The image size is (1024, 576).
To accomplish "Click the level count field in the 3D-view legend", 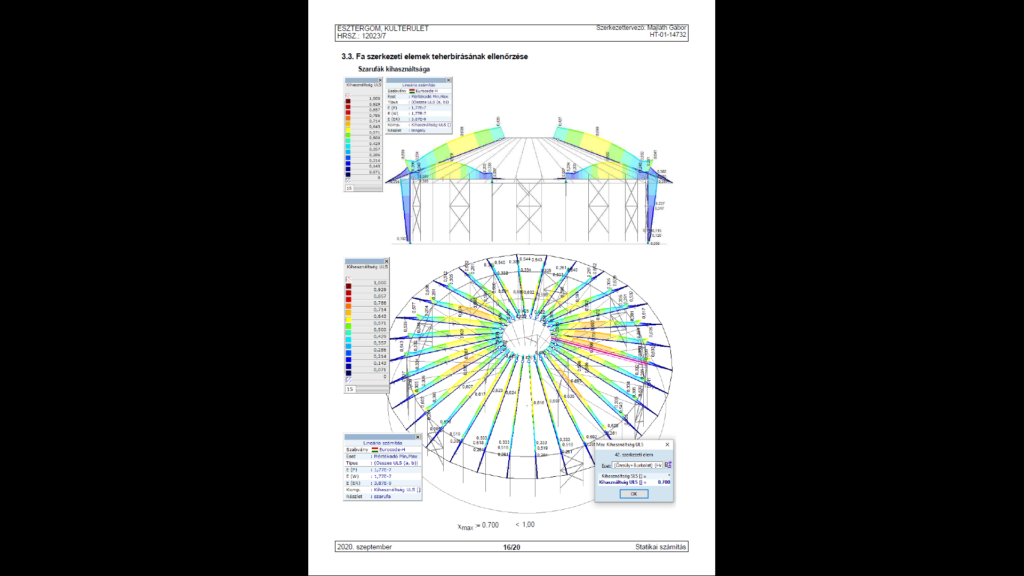I will [x=350, y=389].
